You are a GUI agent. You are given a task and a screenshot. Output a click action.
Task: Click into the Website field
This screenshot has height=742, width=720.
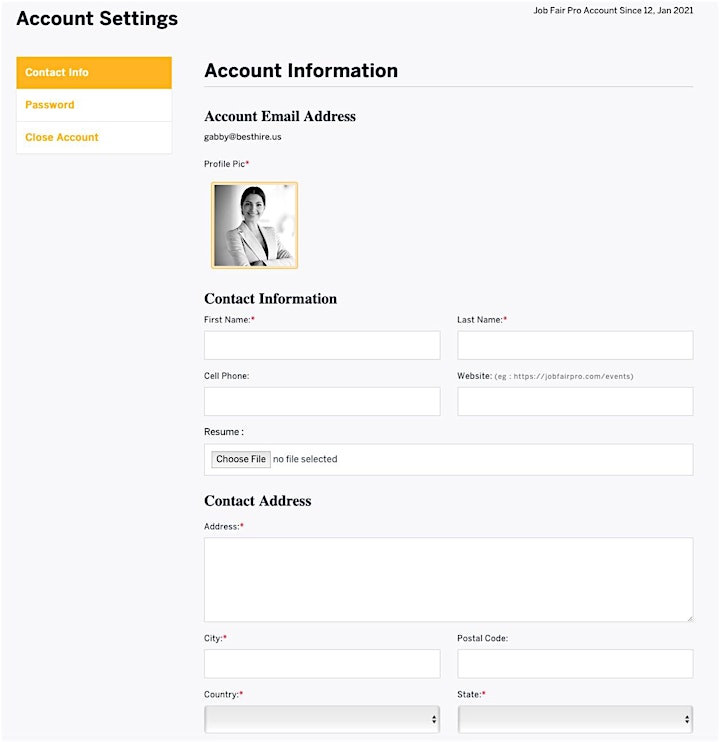point(575,401)
